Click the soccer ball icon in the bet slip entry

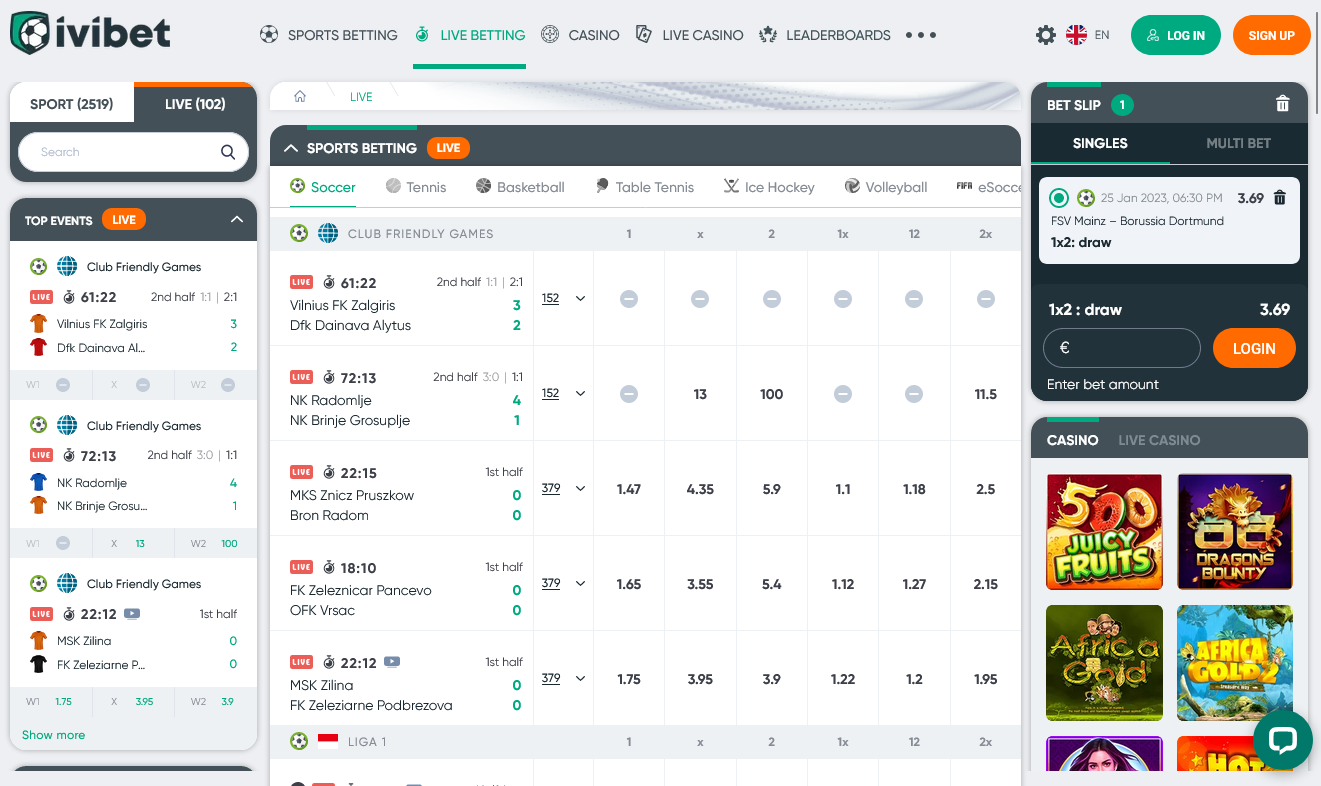tap(1086, 198)
